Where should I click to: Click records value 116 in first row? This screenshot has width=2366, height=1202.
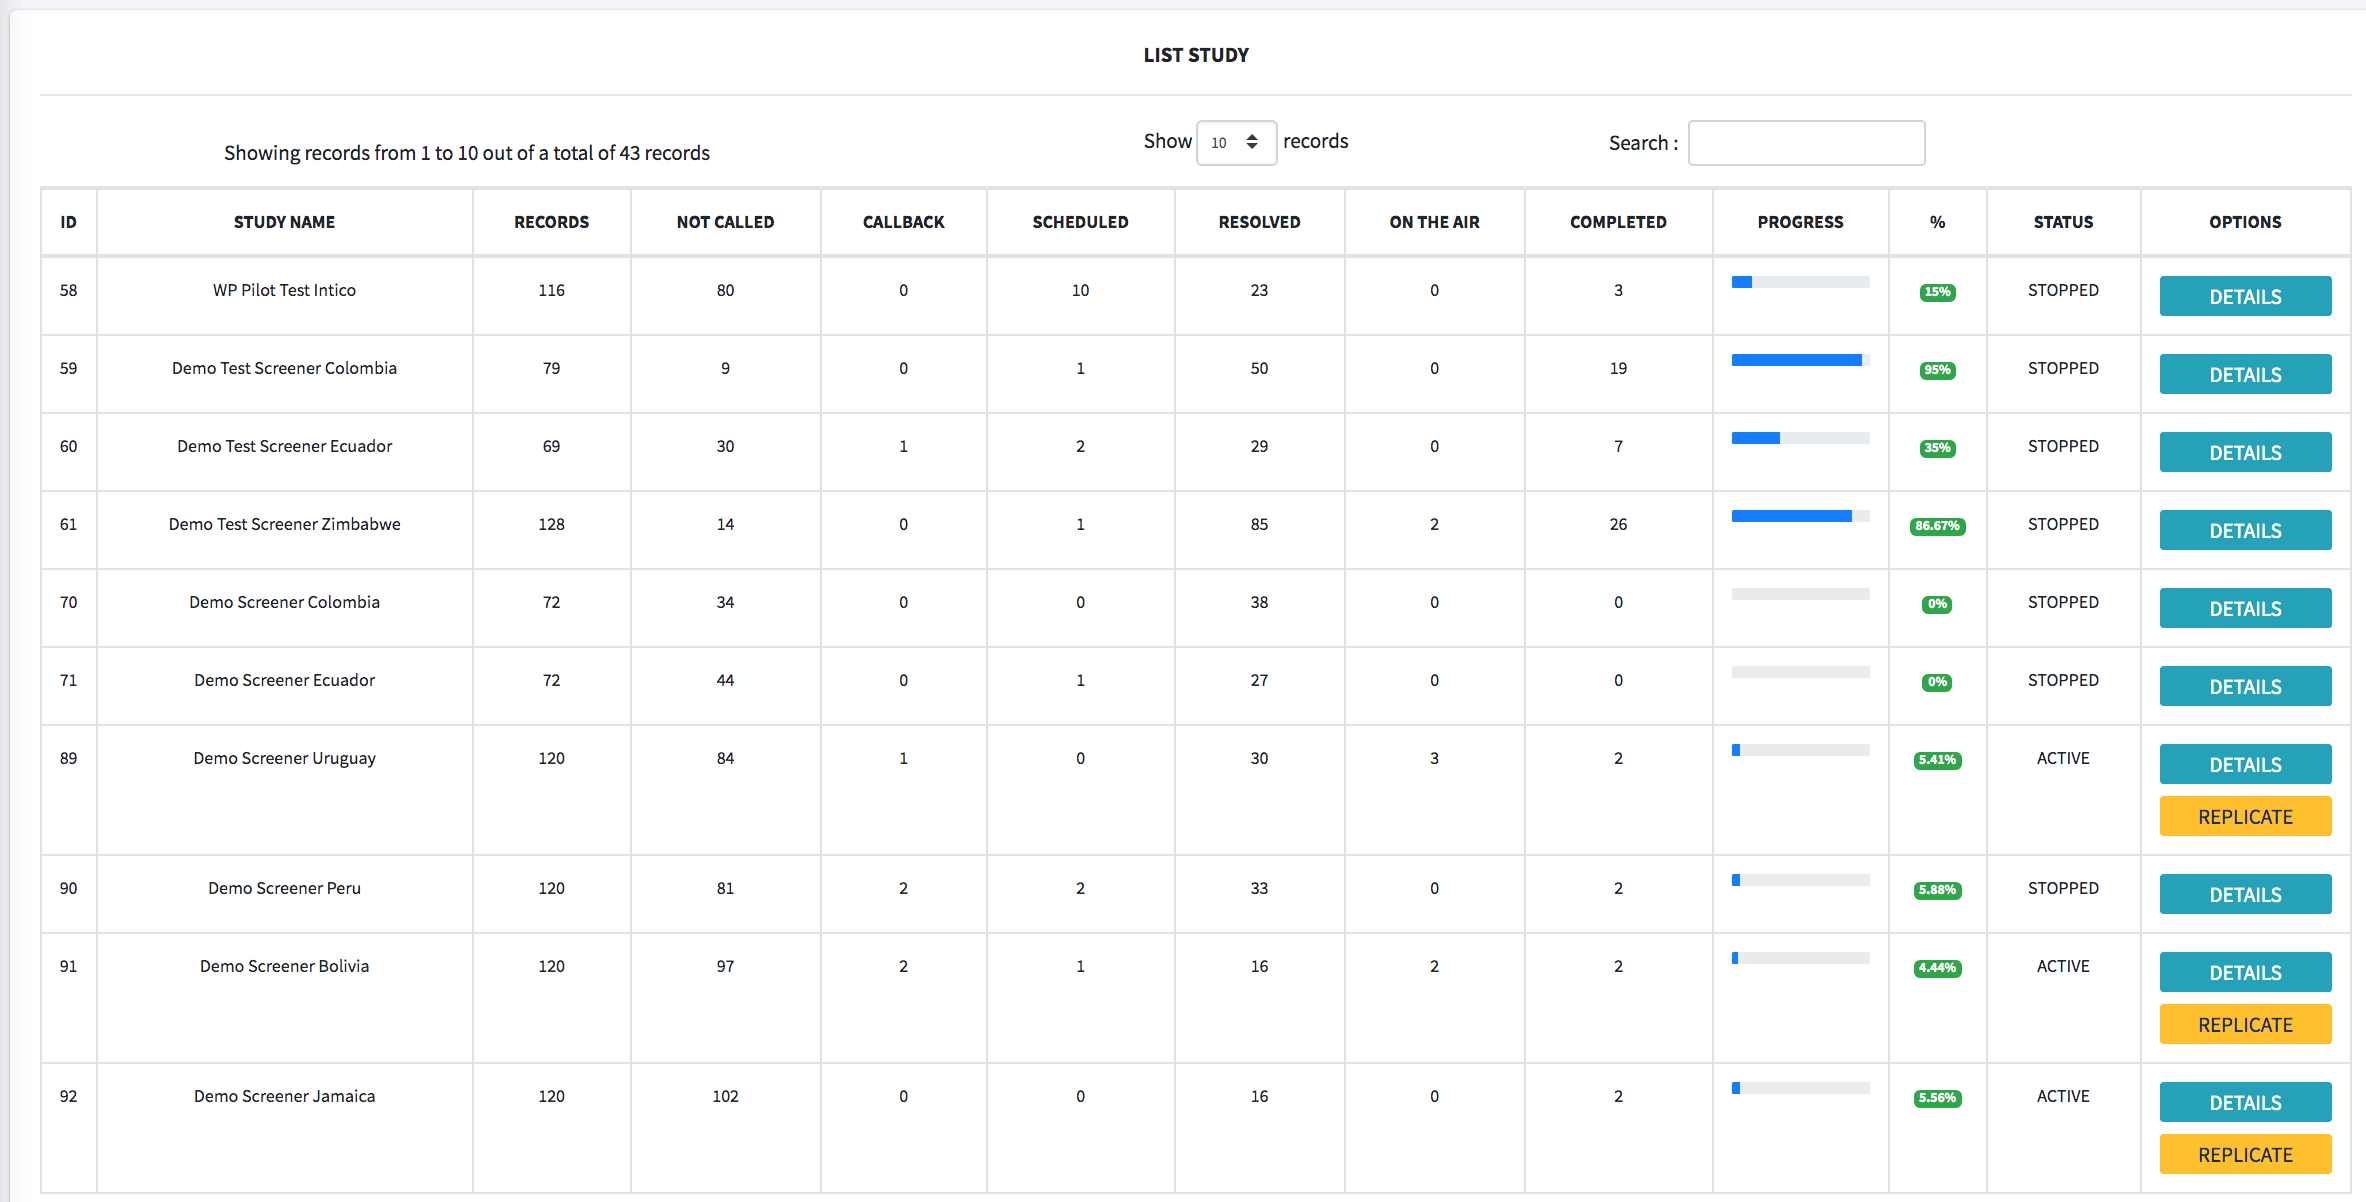(x=551, y=290)
